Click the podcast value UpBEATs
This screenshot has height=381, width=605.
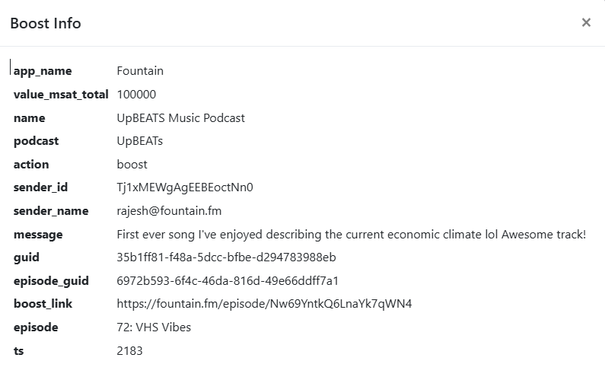(x=140, y=141)
